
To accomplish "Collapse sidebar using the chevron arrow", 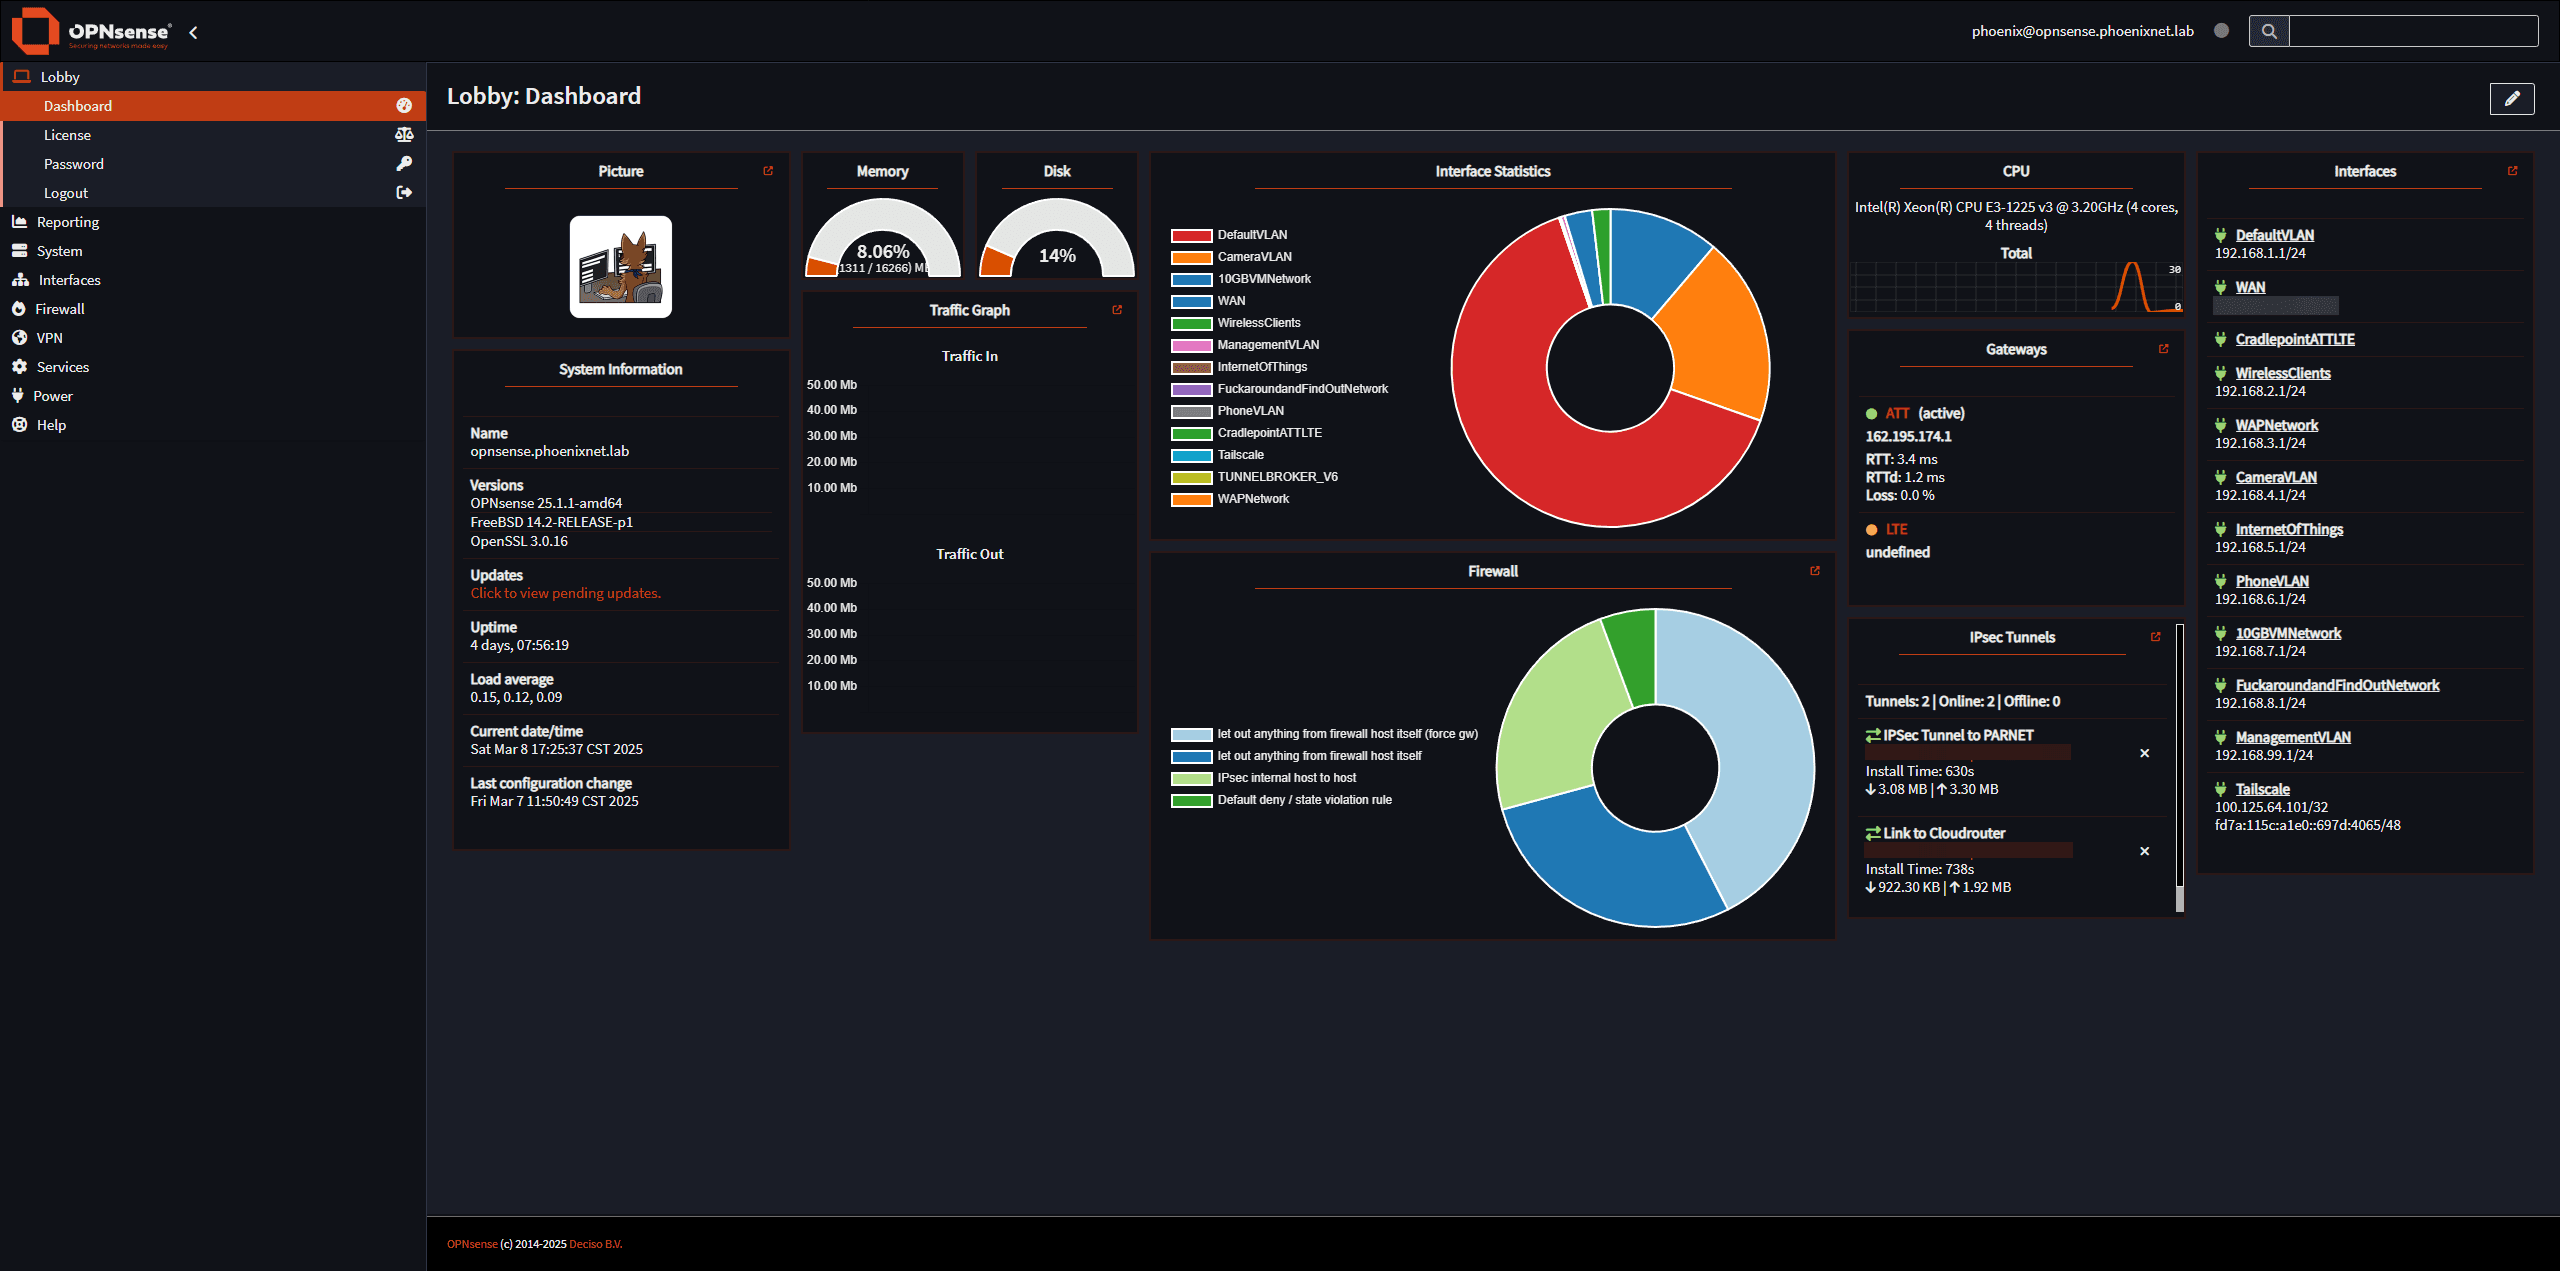I will [193, 32].
